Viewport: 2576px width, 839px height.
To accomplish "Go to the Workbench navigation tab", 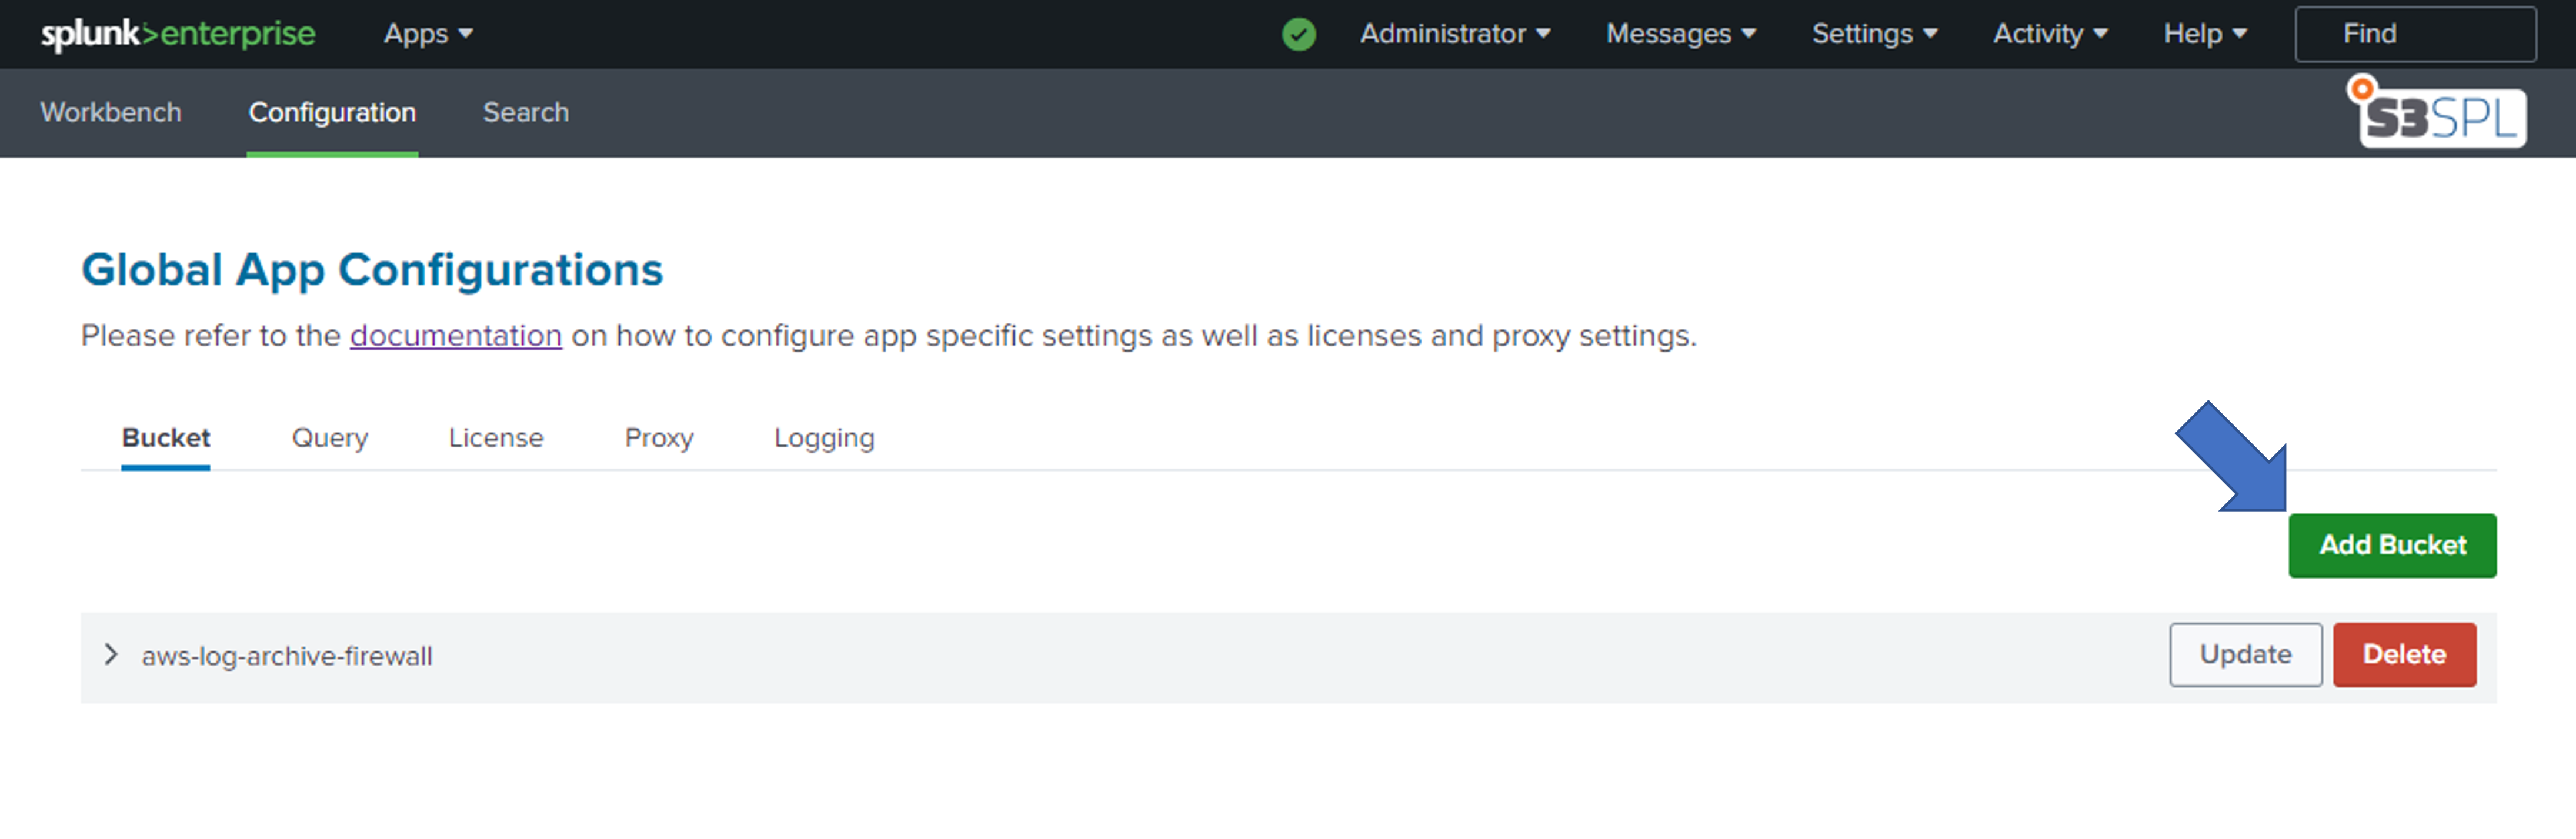I will [111, 112].
